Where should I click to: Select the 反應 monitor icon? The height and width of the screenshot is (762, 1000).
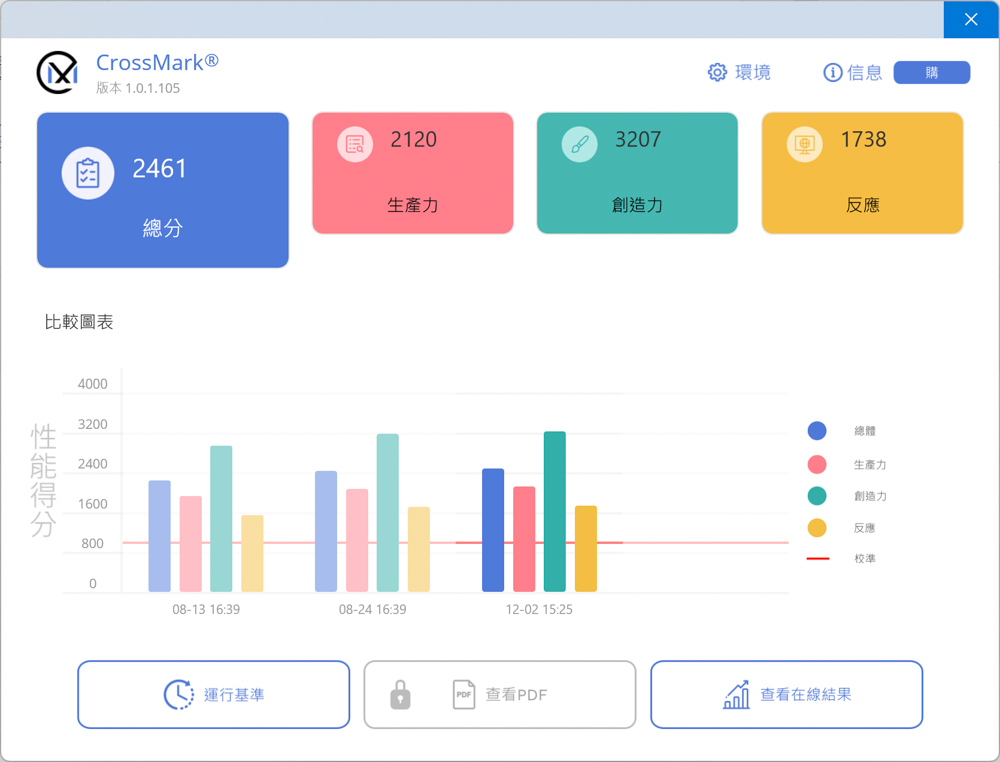[x=804, y=145]
